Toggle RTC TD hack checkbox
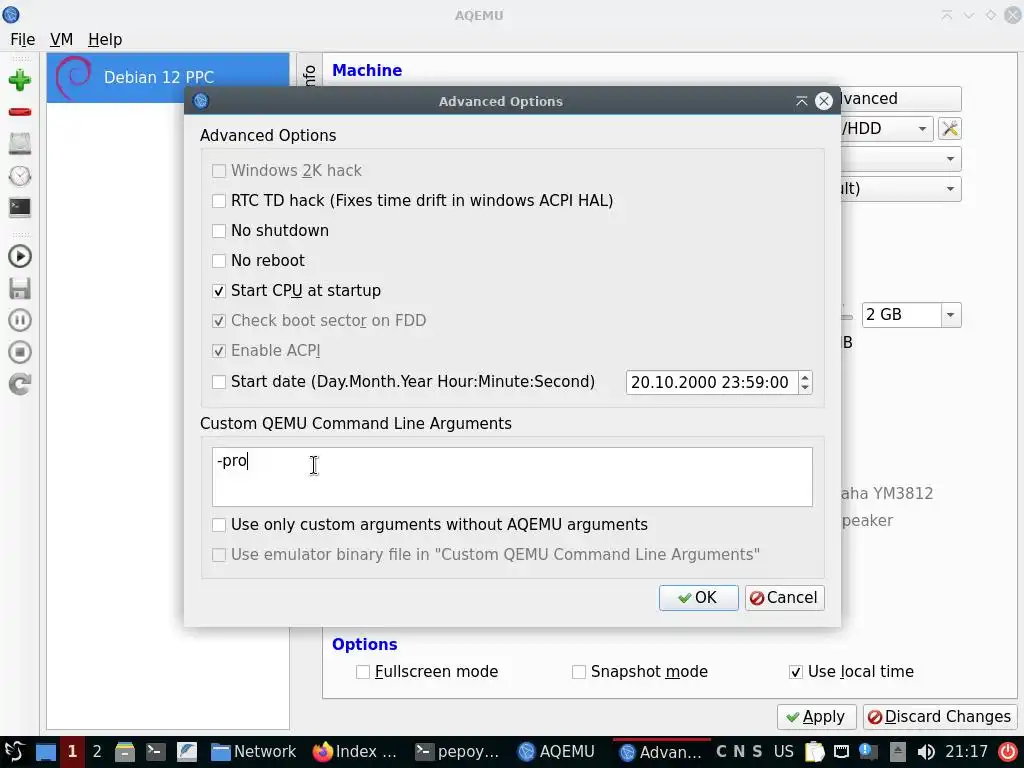This screenshot has width=1024, height=768. [219, 200]
